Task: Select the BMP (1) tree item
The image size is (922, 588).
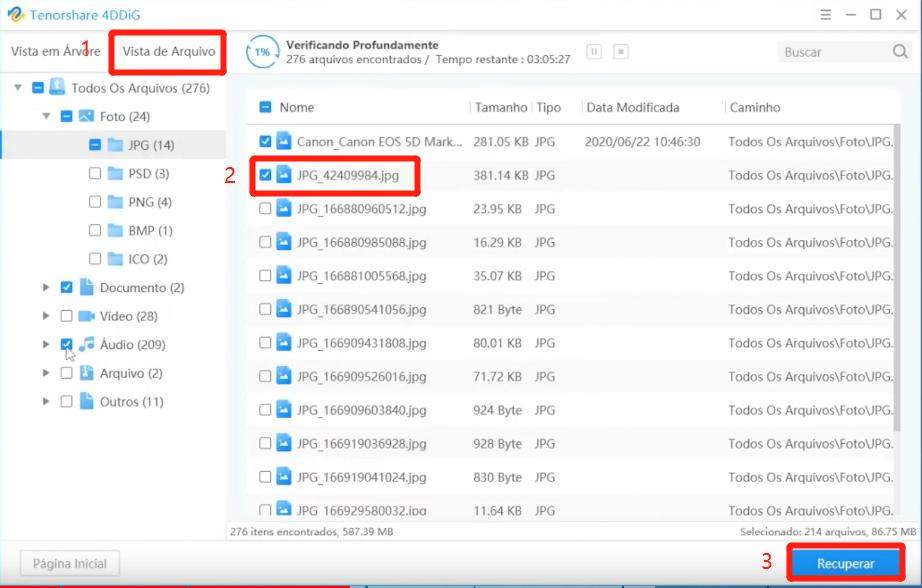Action: 151,230
